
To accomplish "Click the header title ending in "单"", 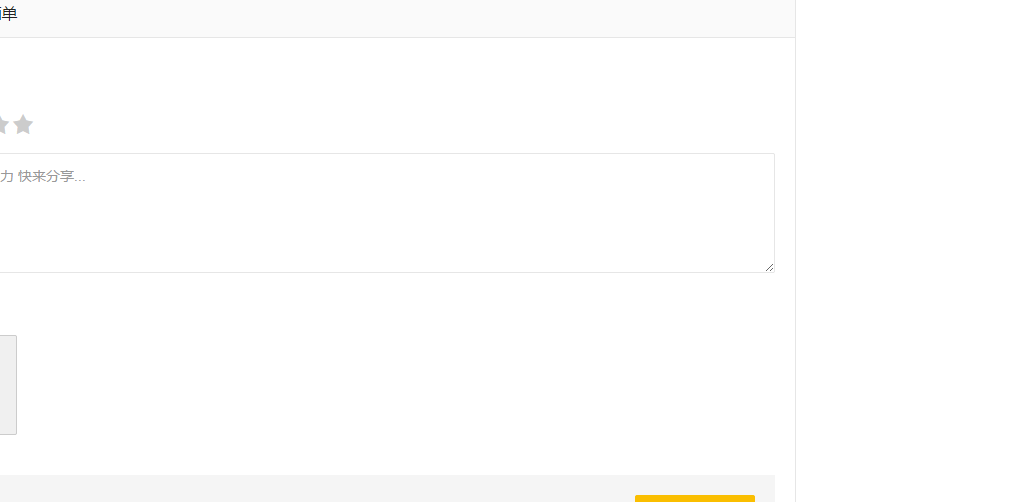I will click(9, 14).
